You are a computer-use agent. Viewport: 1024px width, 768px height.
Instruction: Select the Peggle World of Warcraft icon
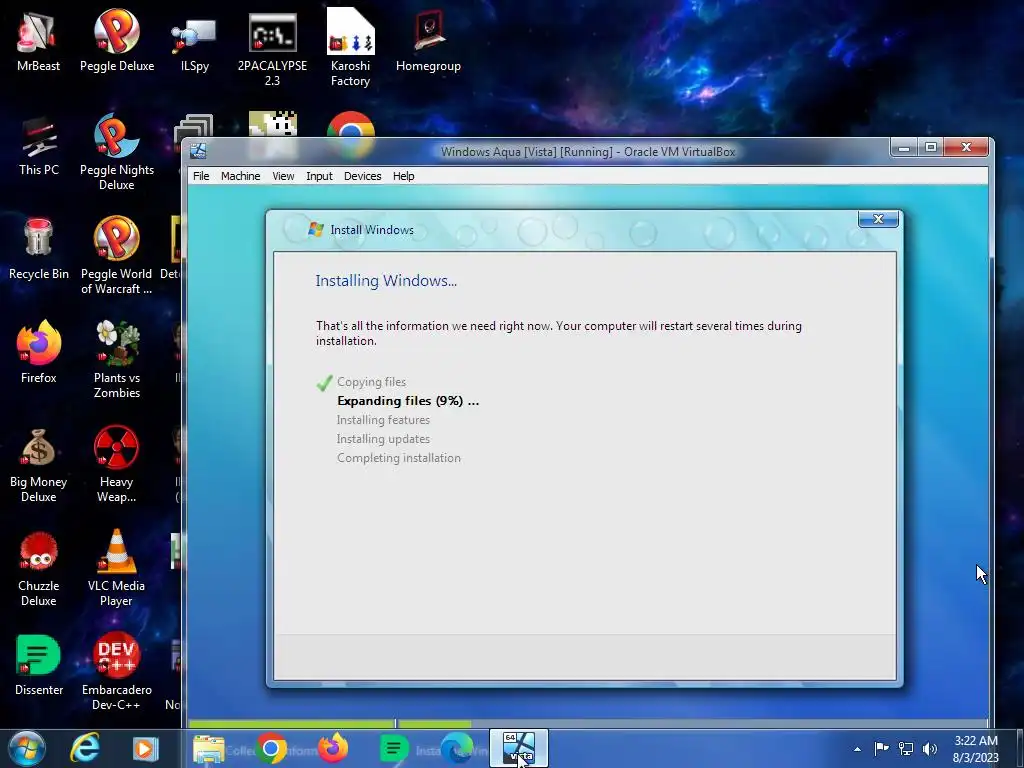[x=116, y=256]
